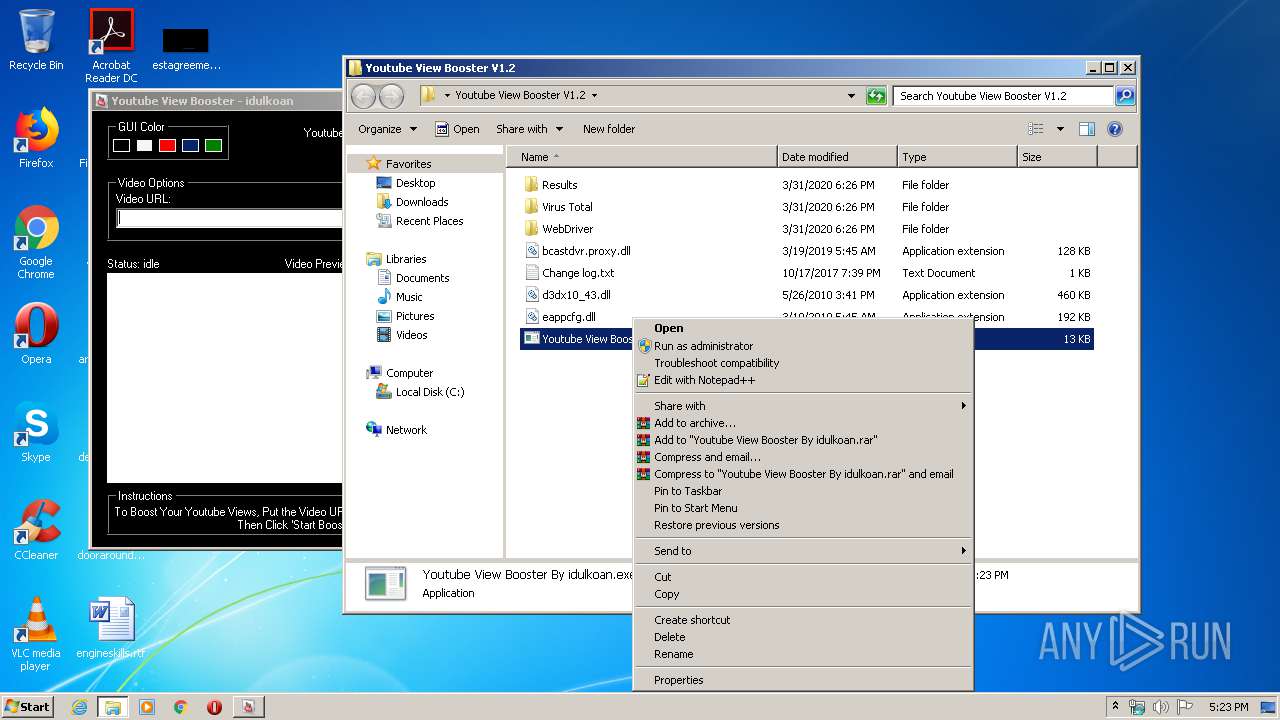Open engineskills.rtf desktop document
Viewport: 1280px width, 720px height.
(111, 628)
